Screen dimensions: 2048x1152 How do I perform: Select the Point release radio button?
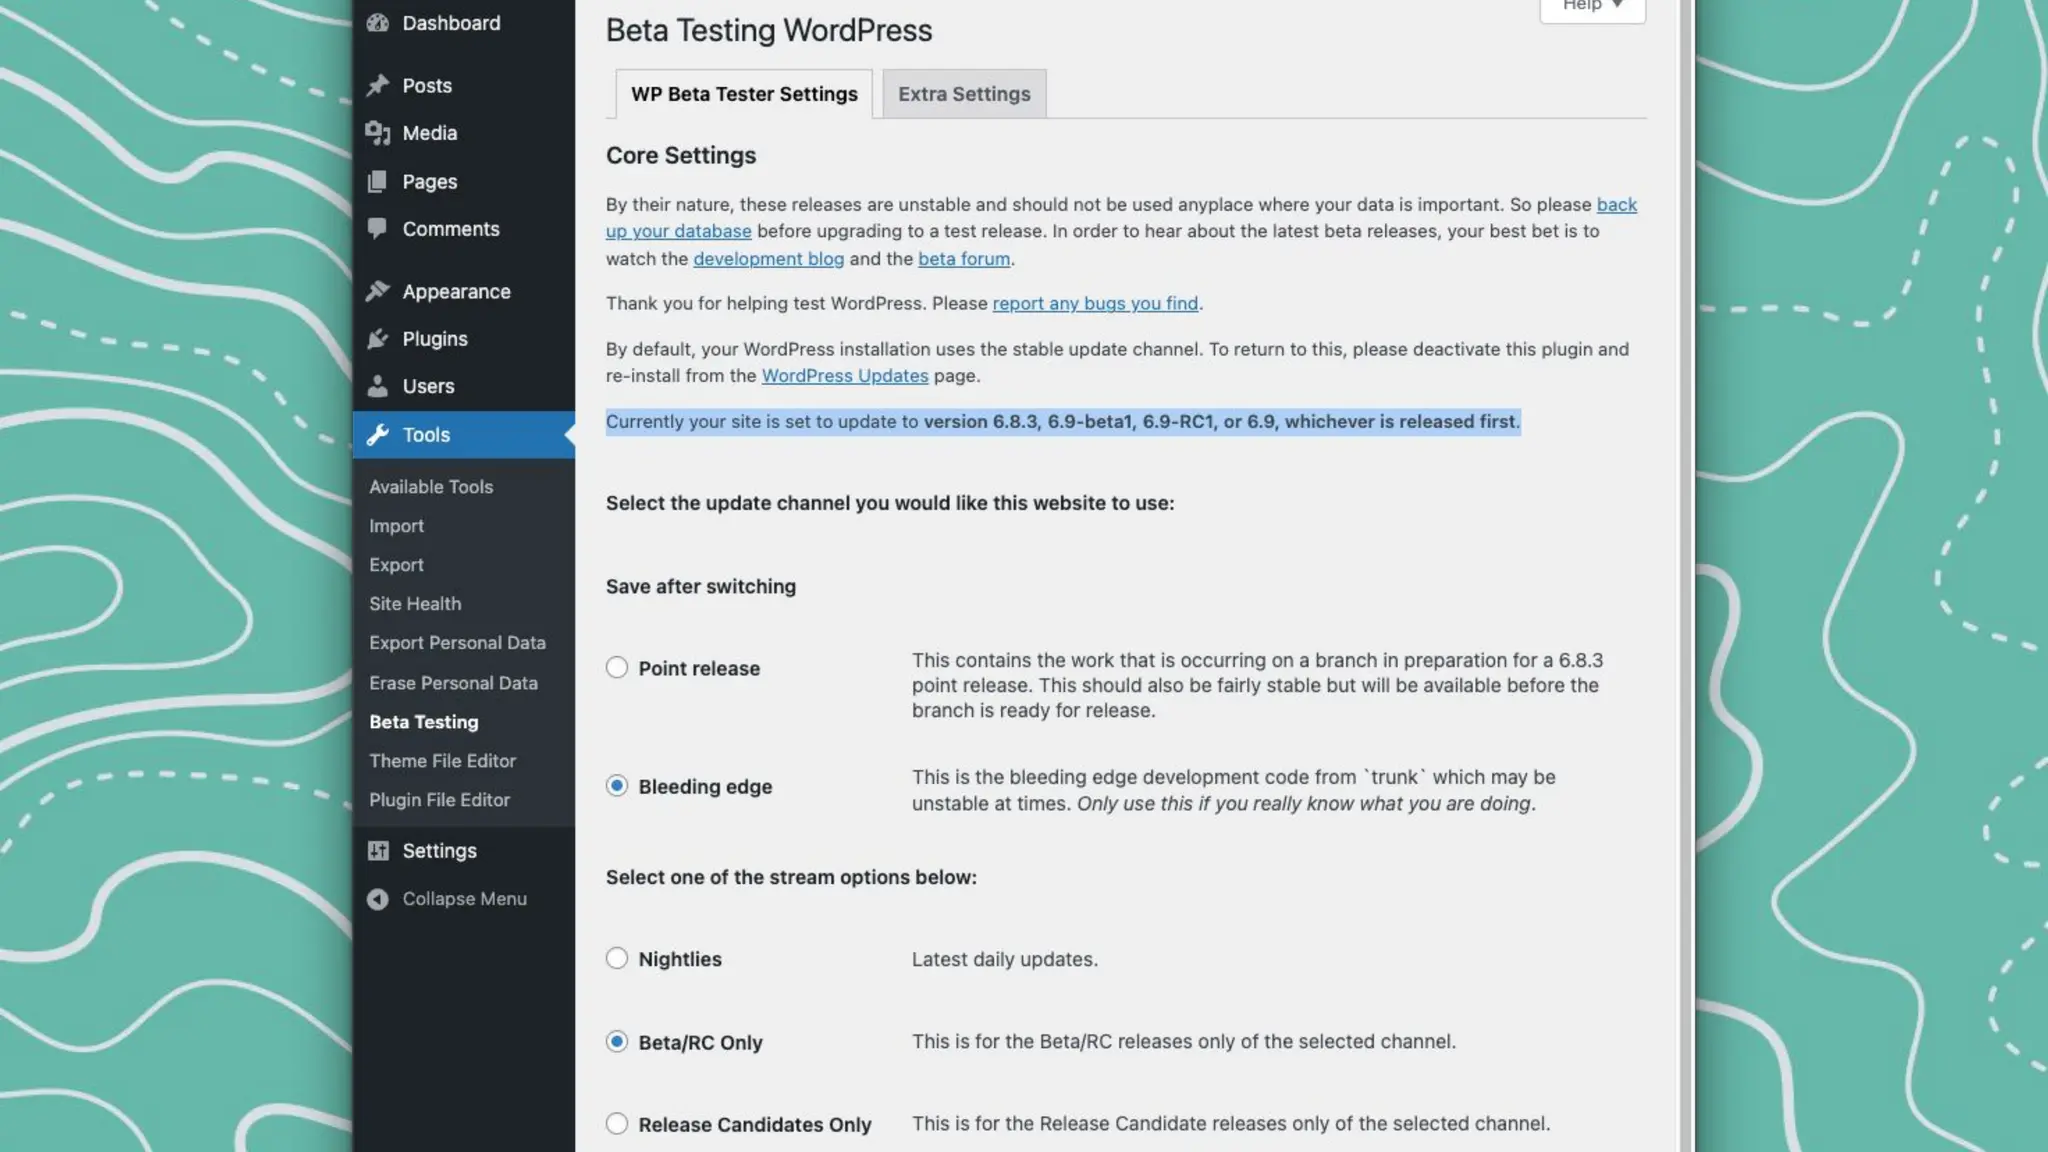[x=617, y=668]
